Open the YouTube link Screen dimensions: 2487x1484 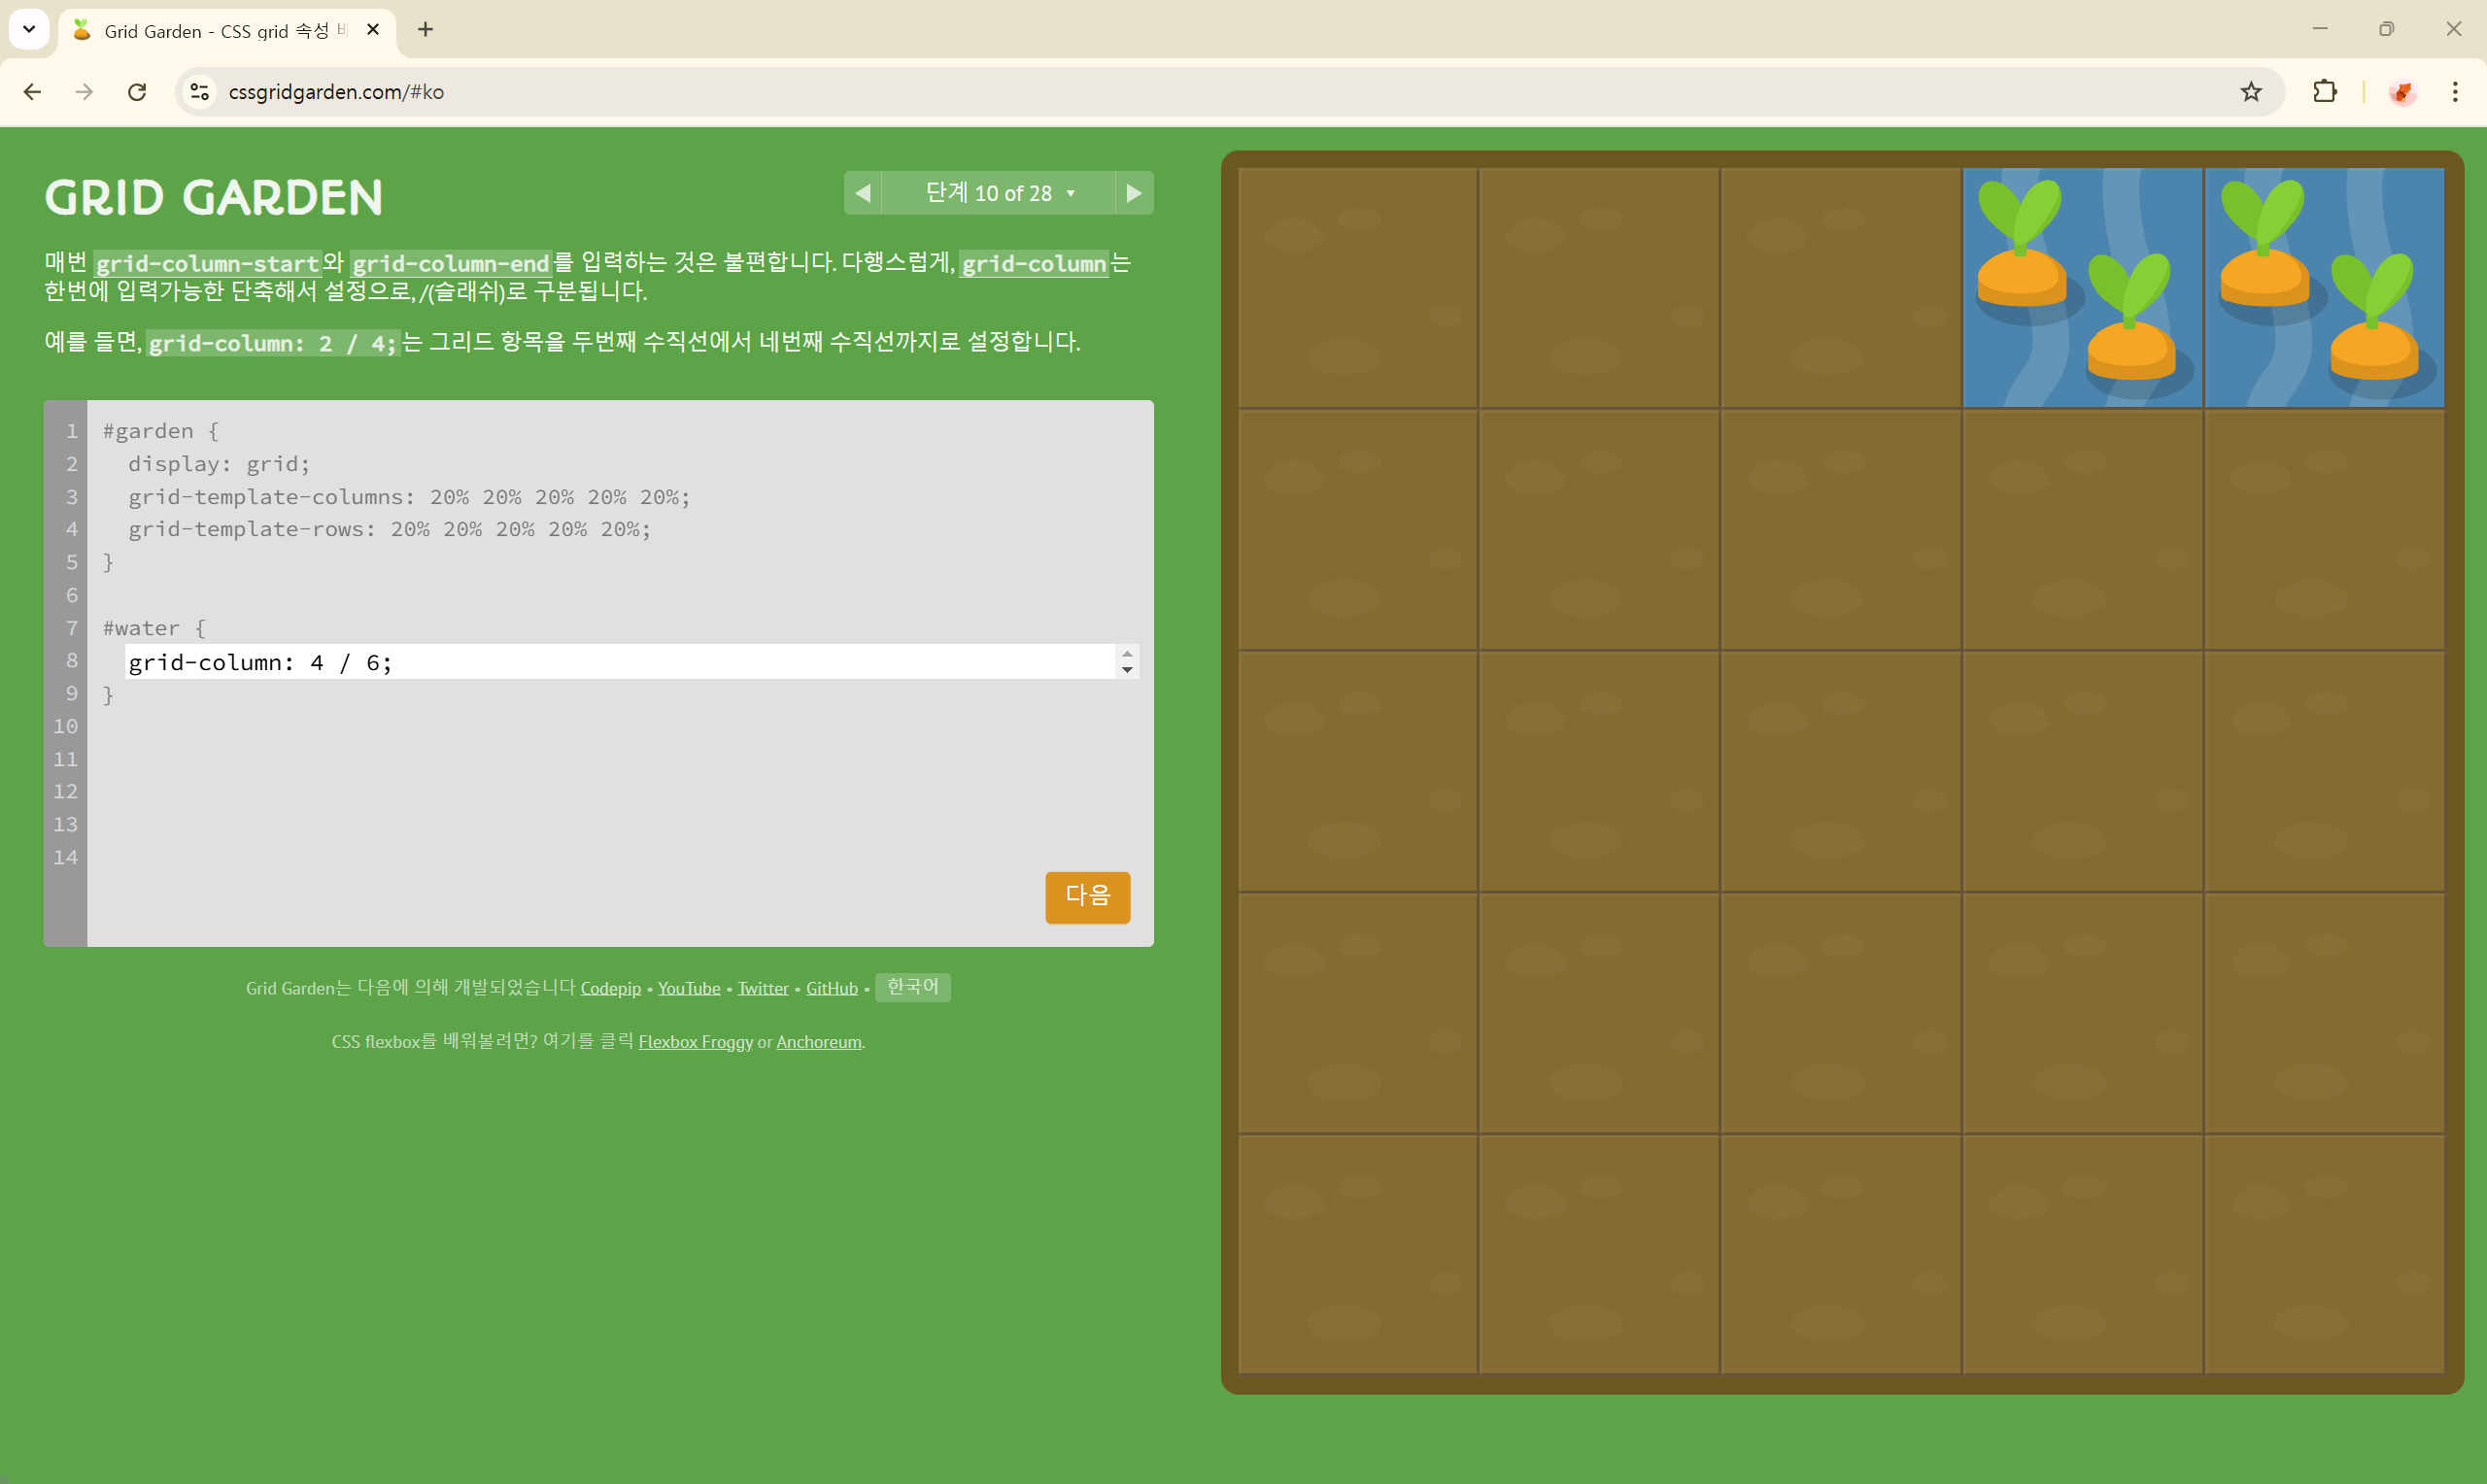[x=688, y=988]
